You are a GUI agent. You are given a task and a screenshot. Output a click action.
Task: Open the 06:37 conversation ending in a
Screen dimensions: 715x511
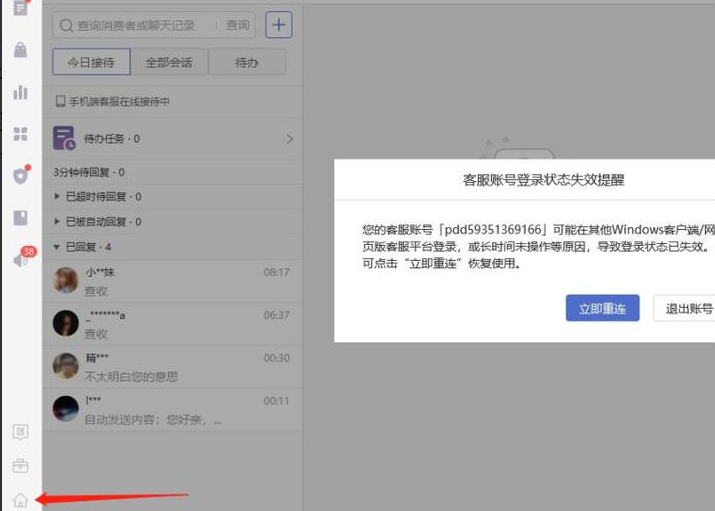[172, 324]
